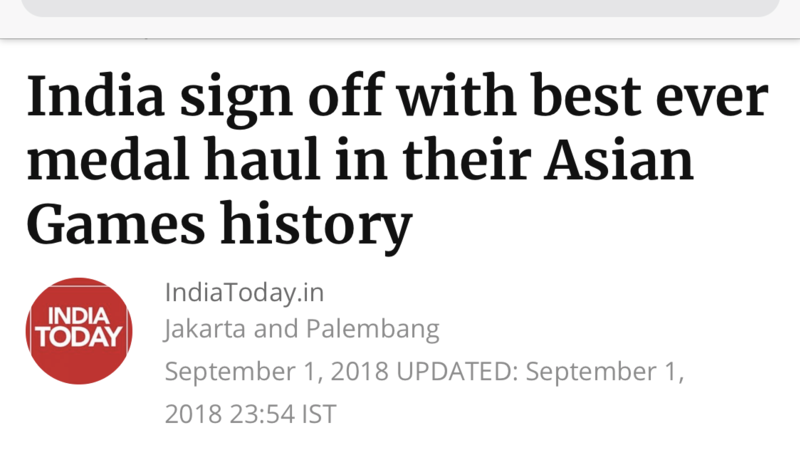Screen dimensions: 800x450
Task: Select "Jakarta" in the location line
Action: [206, 329]
